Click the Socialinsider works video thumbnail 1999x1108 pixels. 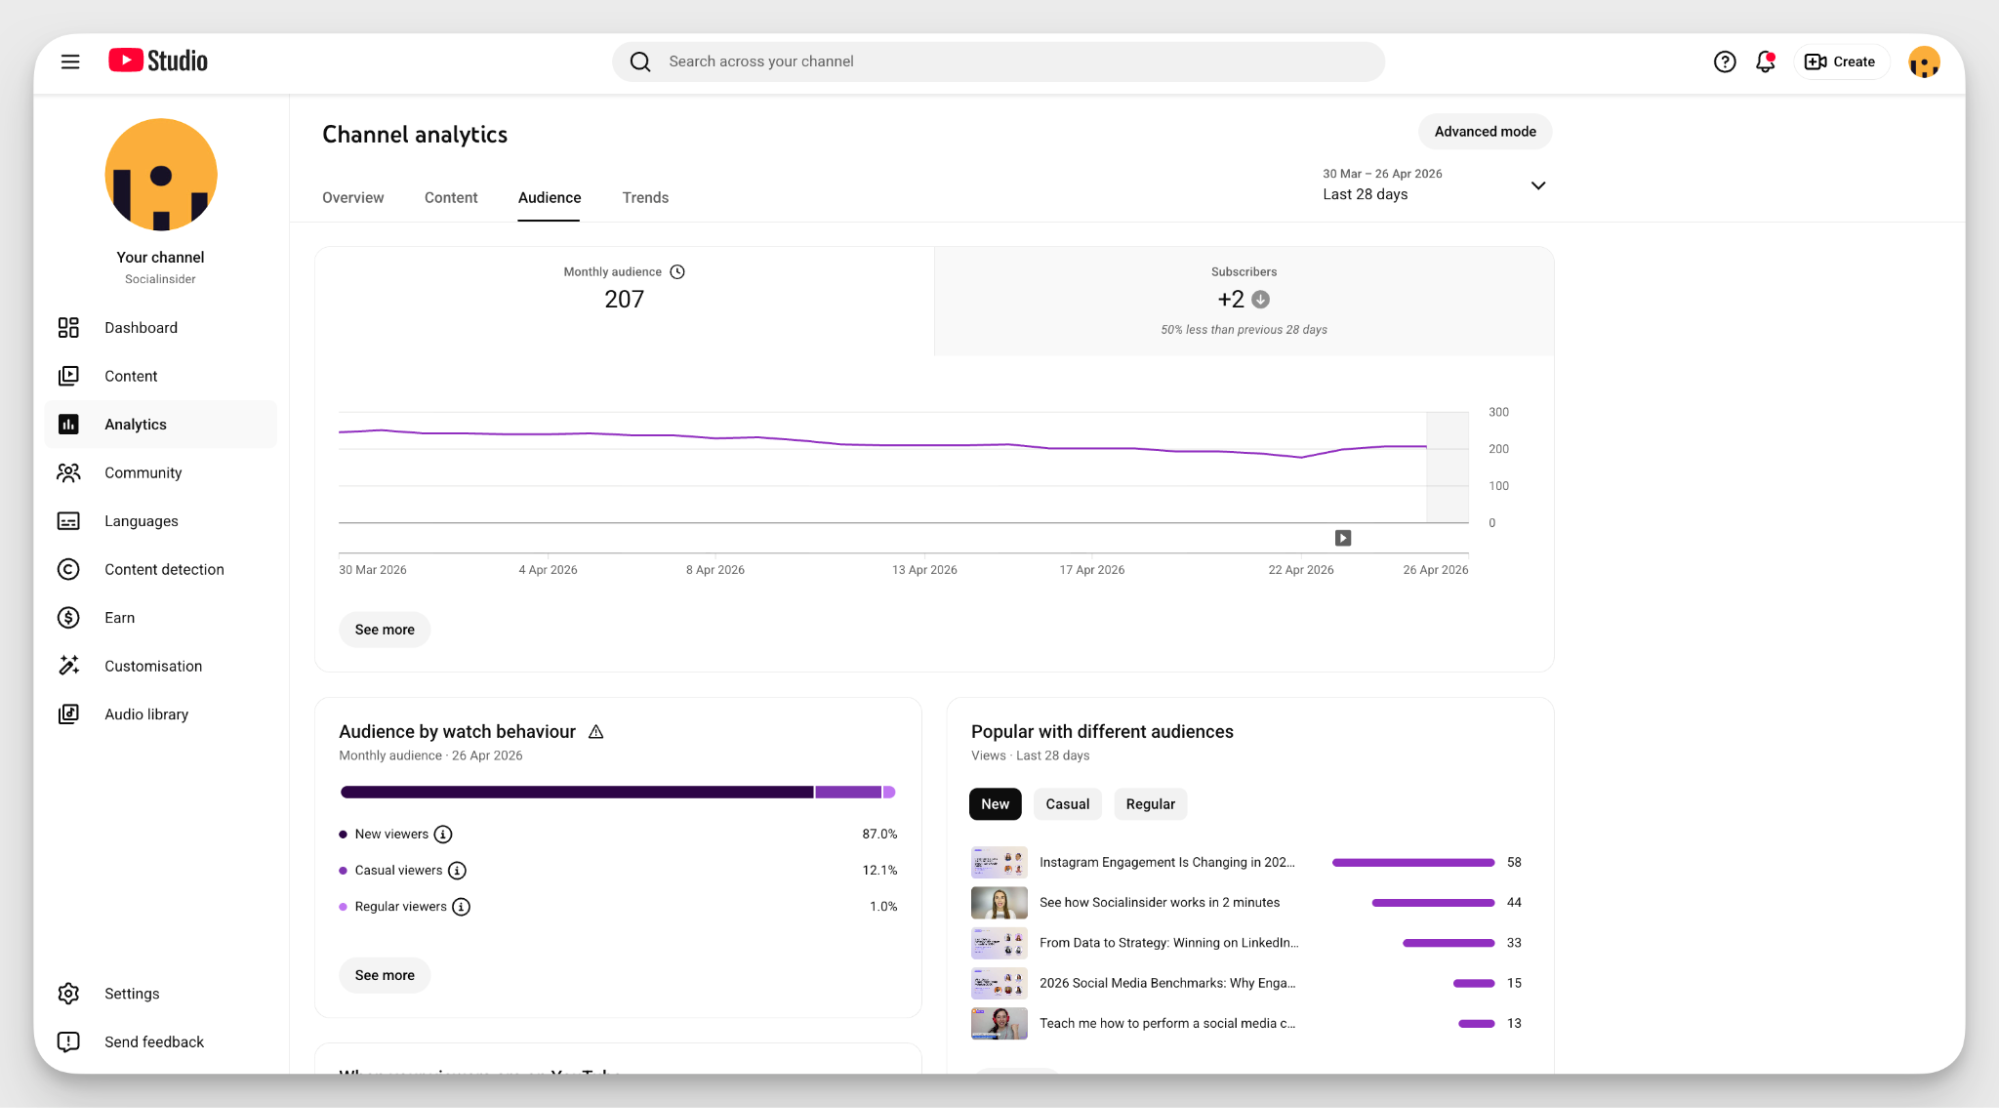[999, 903]
